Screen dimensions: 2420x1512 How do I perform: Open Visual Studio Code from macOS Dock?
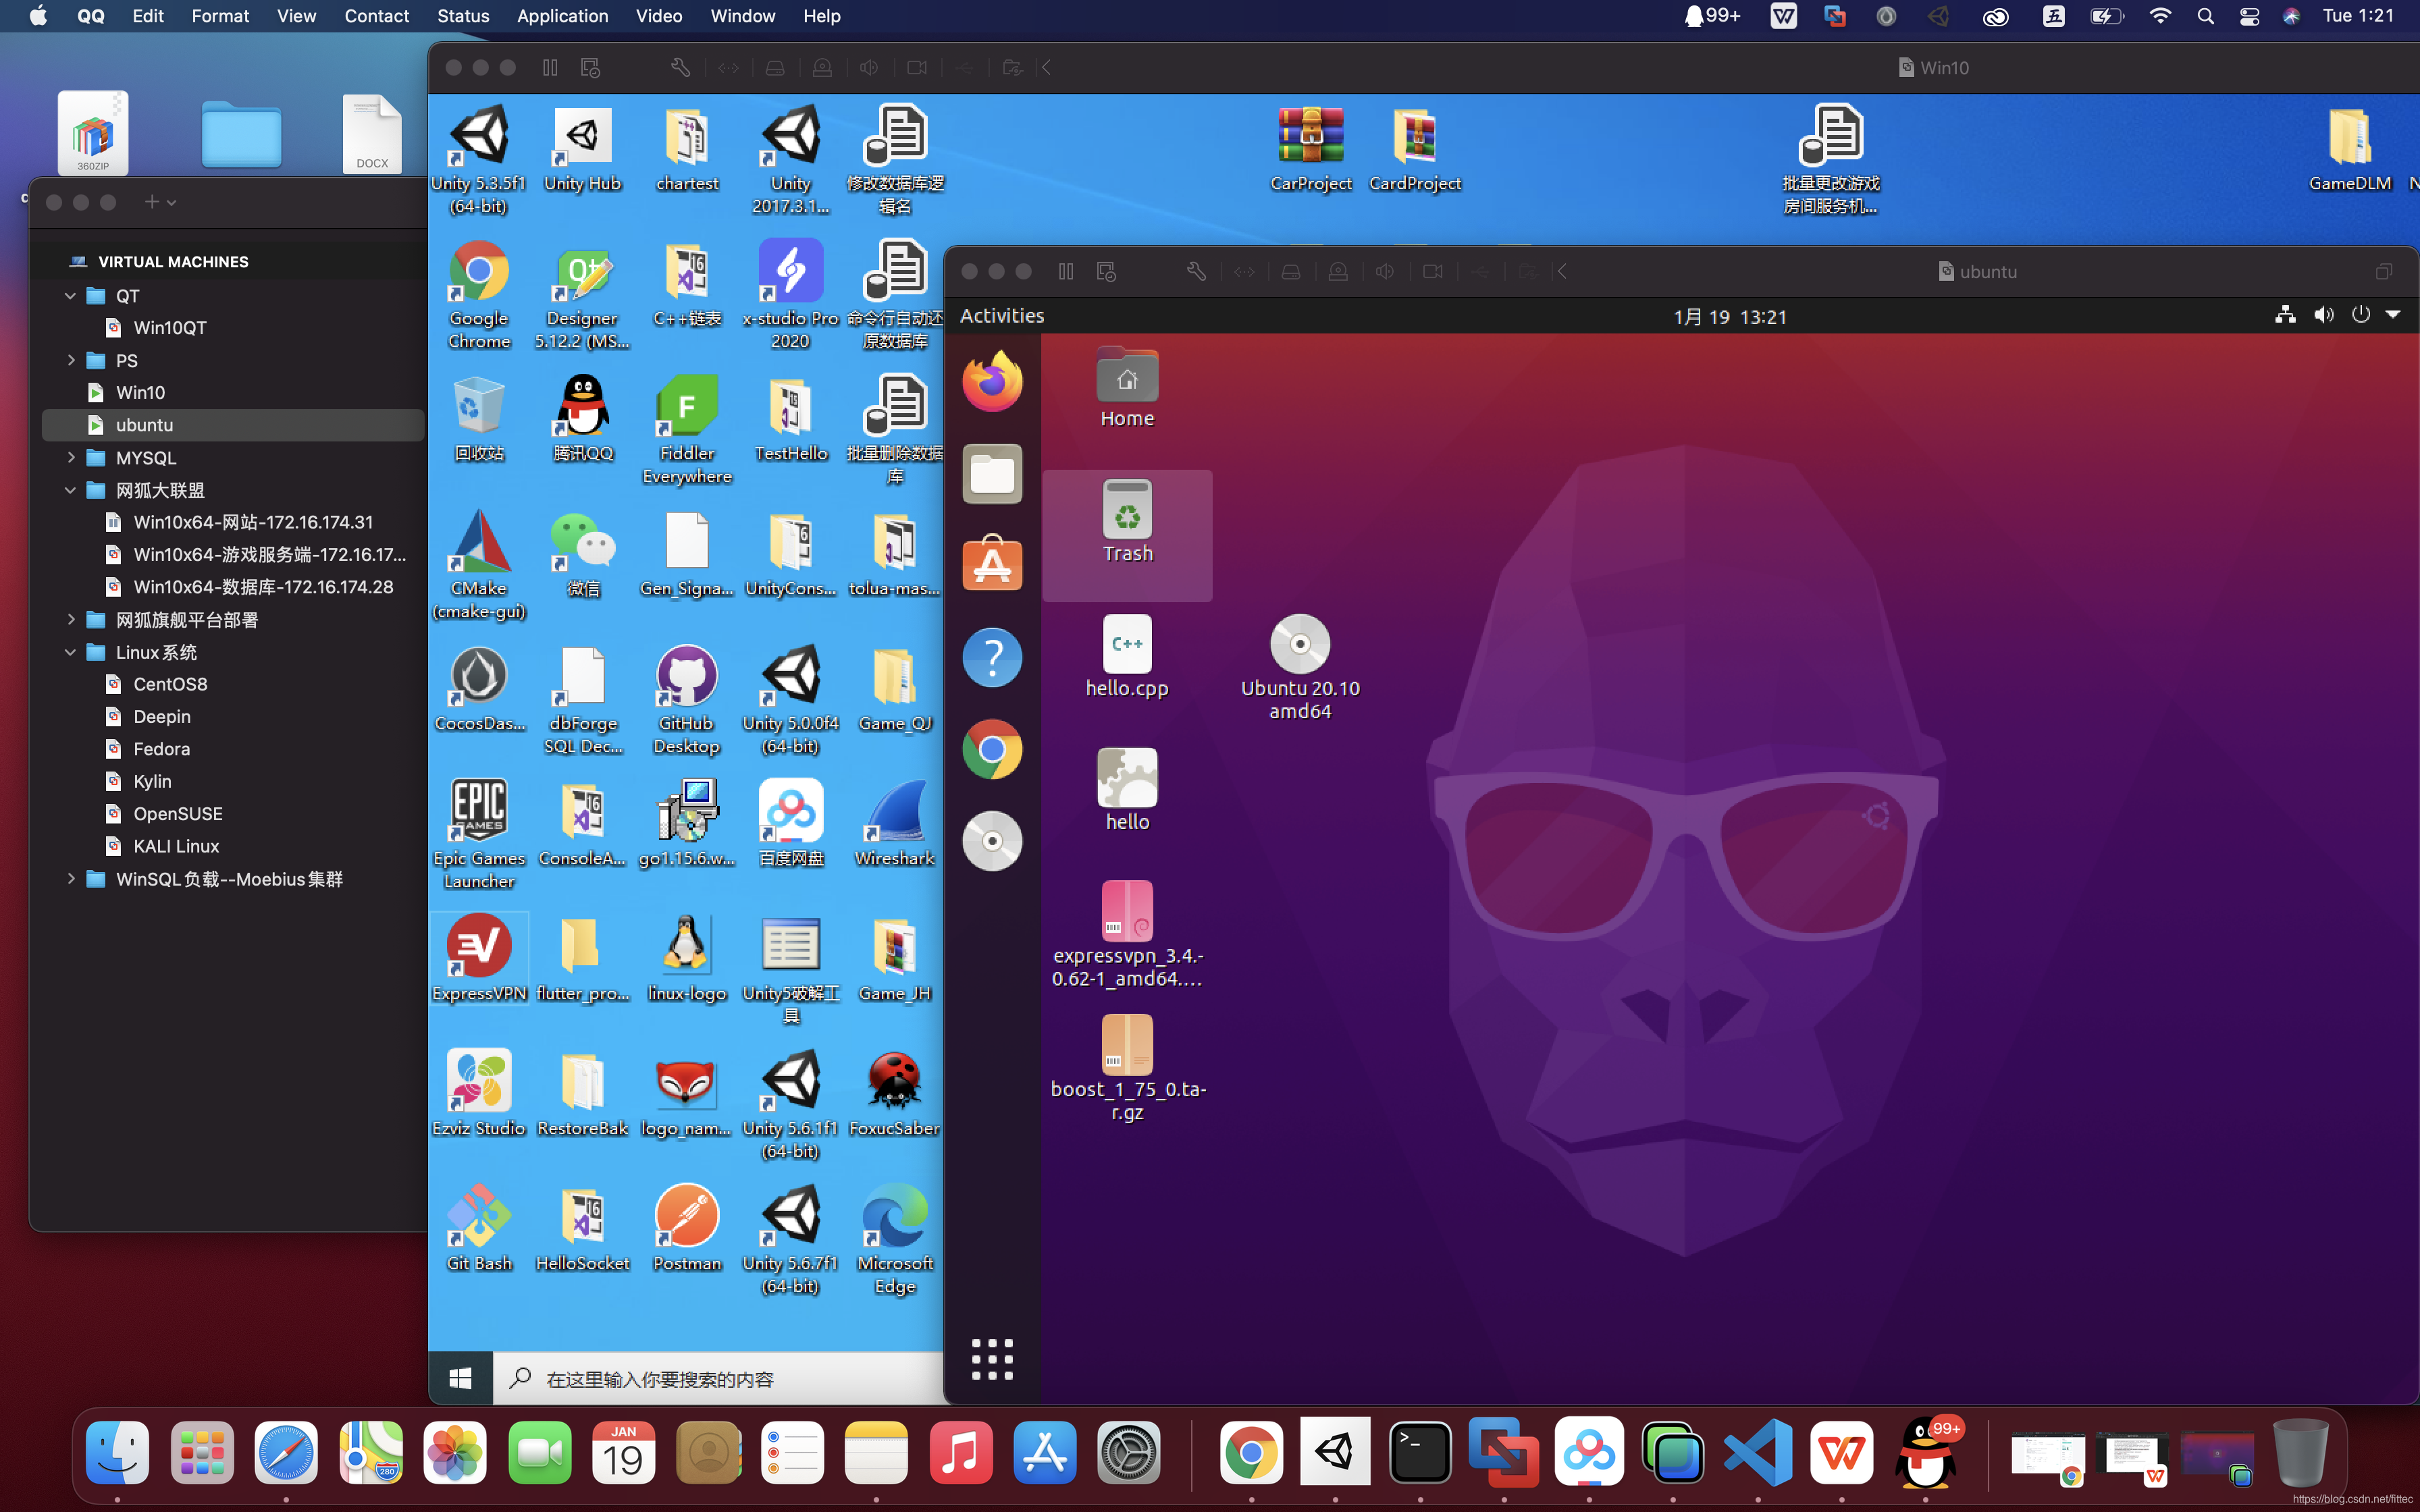pyautogui.click(x=1758, y=1452)
